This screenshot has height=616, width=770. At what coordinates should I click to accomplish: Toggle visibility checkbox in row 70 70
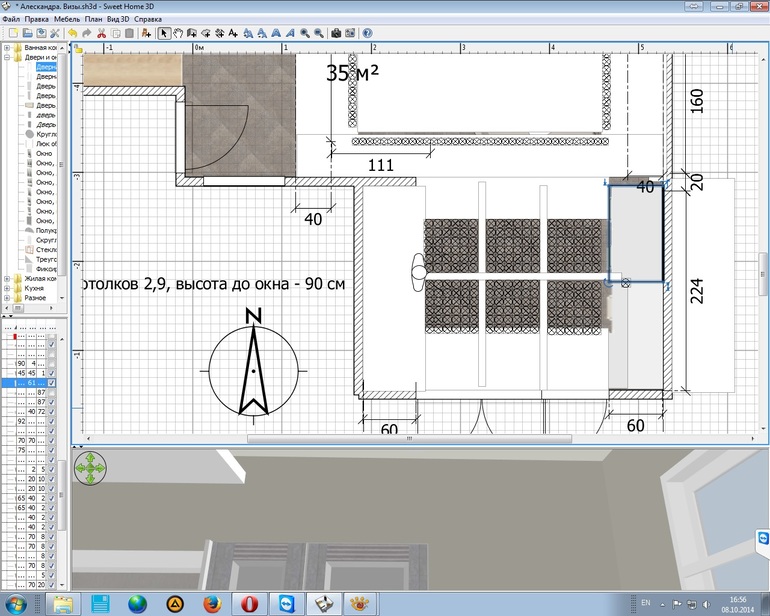click(x=52, y=441)
